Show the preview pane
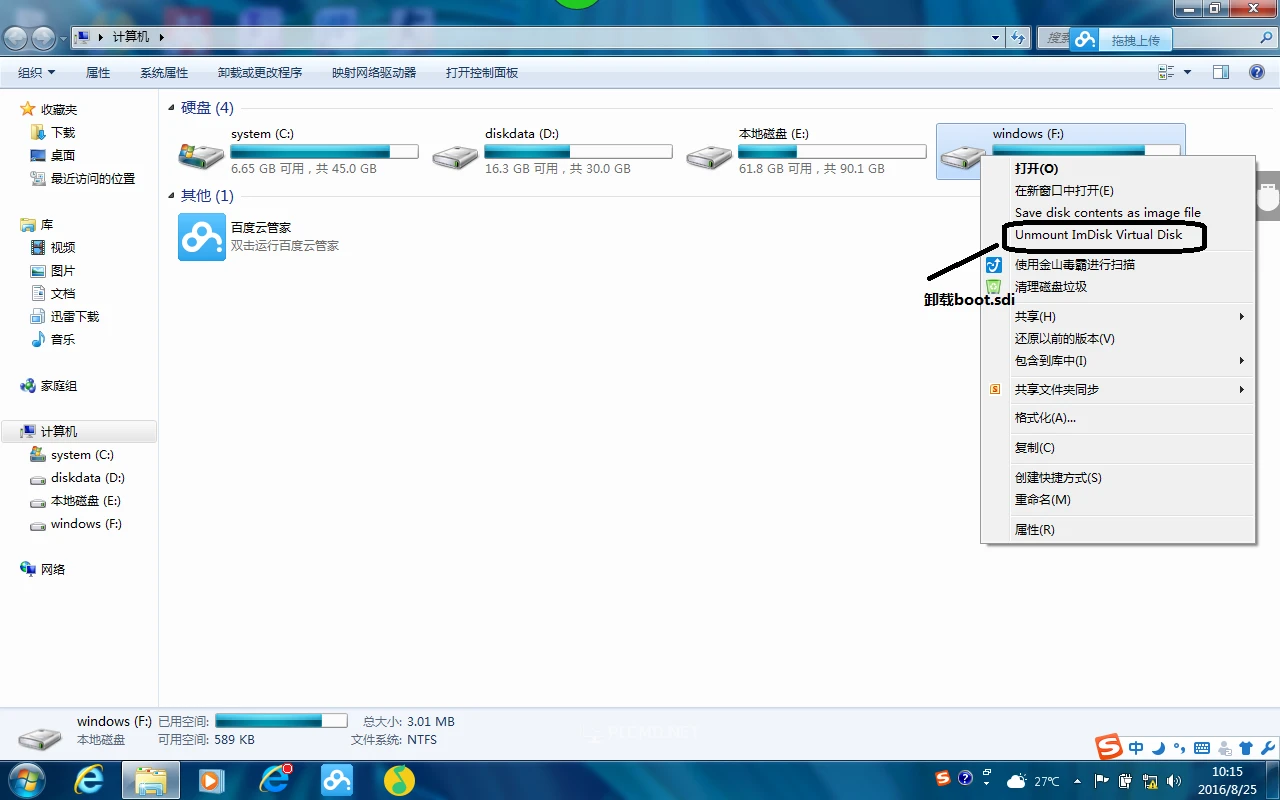 pyautogui.click(x=1220, y=72)
